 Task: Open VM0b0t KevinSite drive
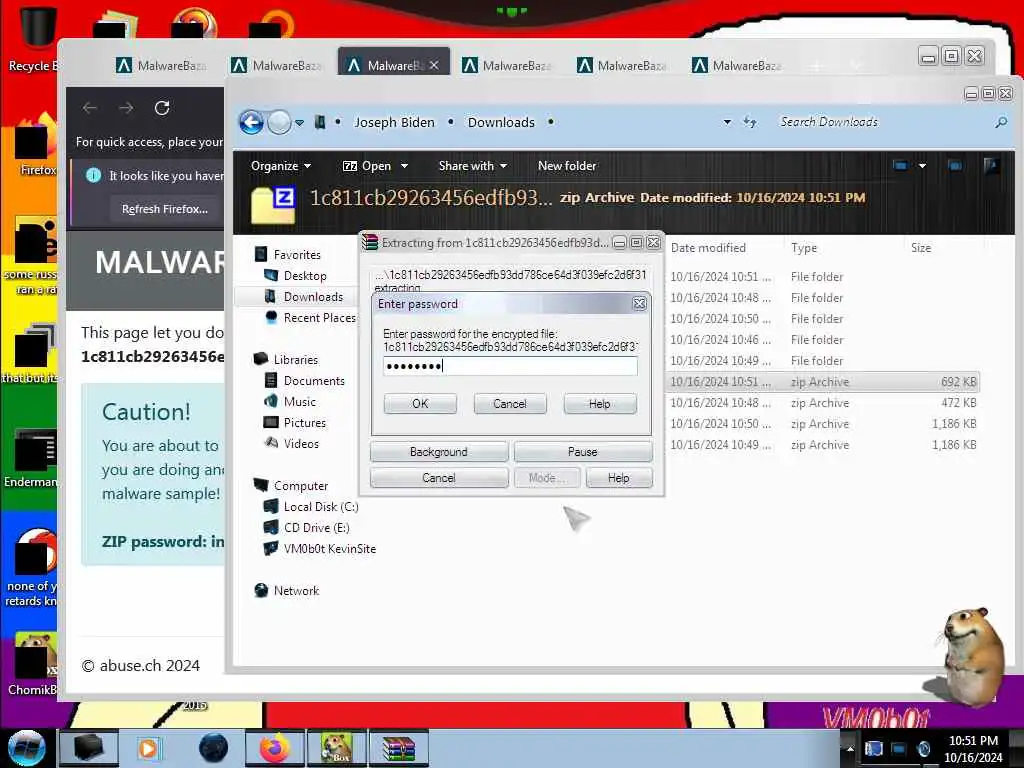[329, 549]
